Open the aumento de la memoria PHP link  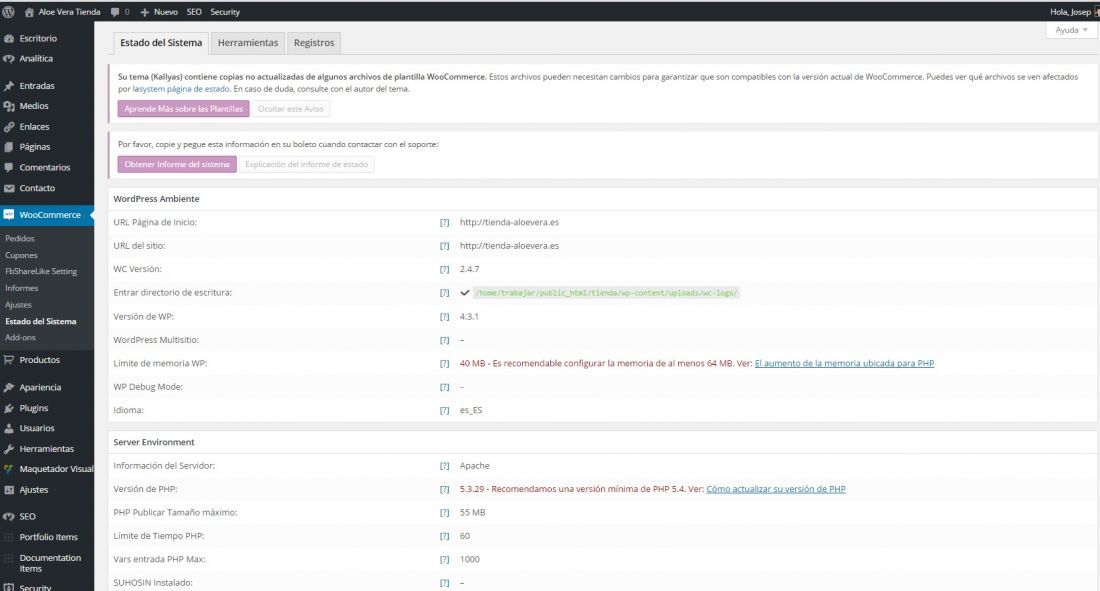tap(844, 364)
